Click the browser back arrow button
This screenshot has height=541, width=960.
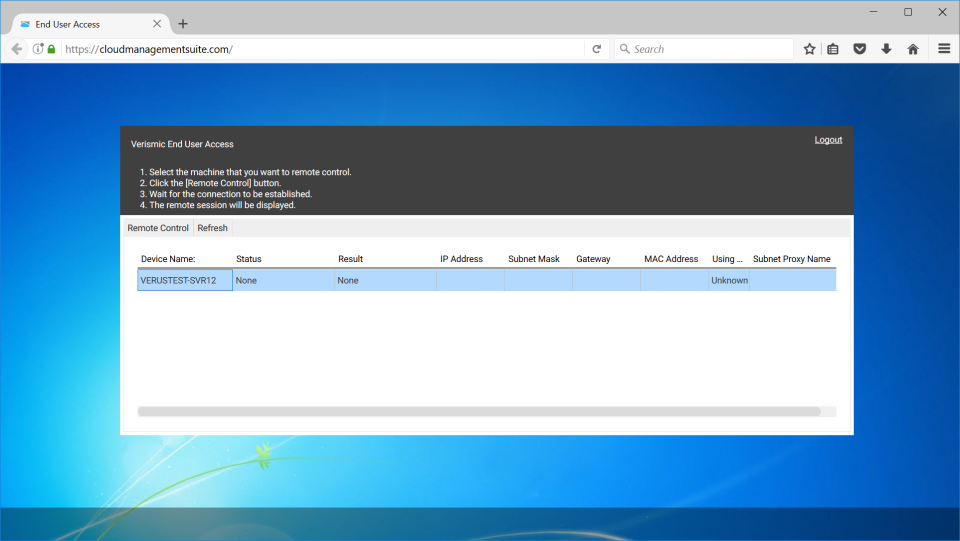coord(17,49)
